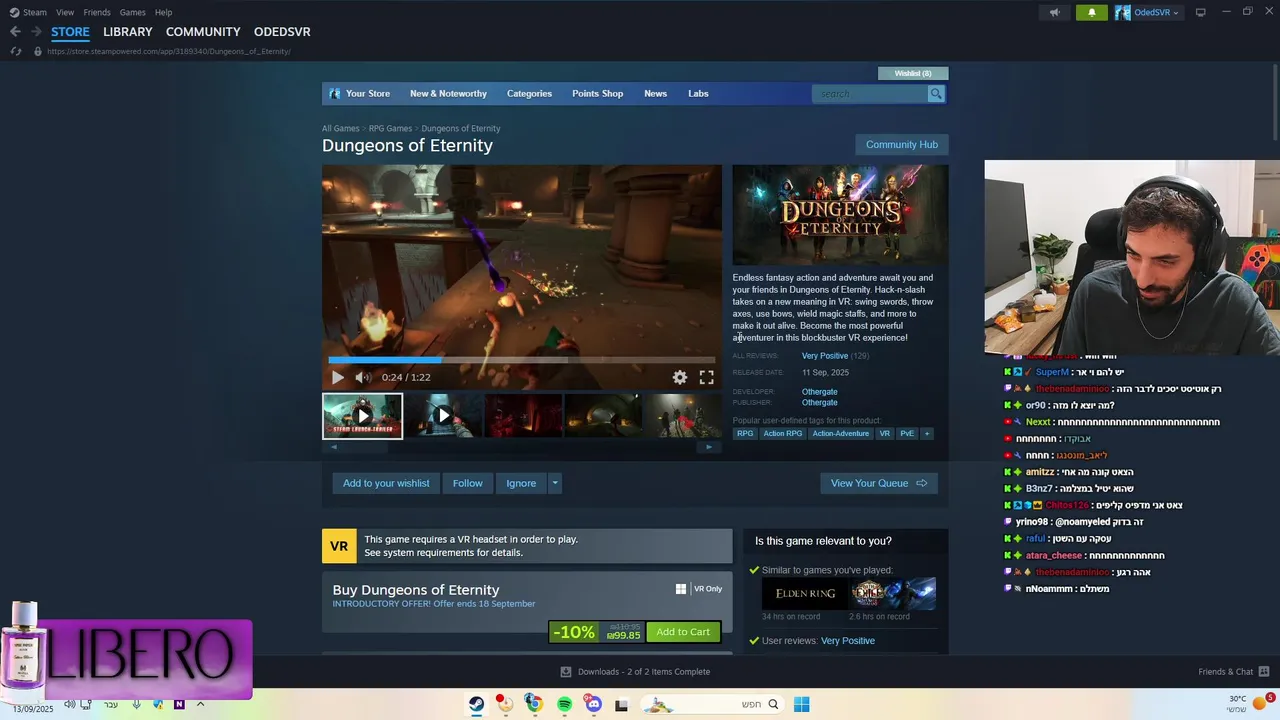Open the Points Shop
Viewport: 1280px width, 720px height.
click(597, 94)
